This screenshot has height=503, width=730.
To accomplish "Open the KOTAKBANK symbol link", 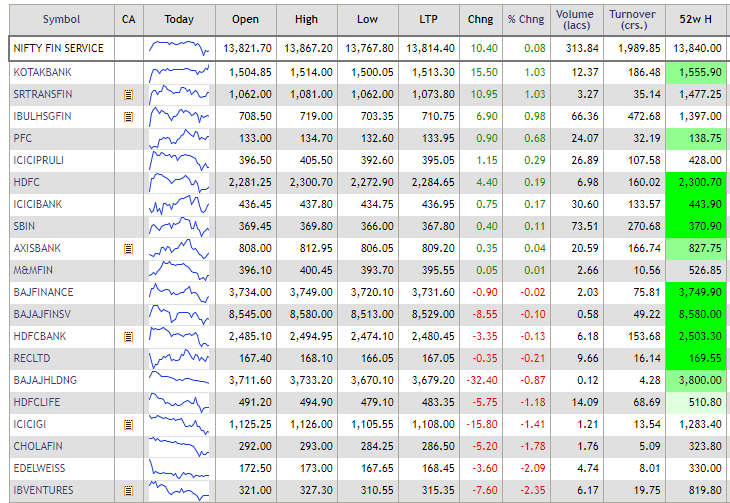I will [41, 72].
